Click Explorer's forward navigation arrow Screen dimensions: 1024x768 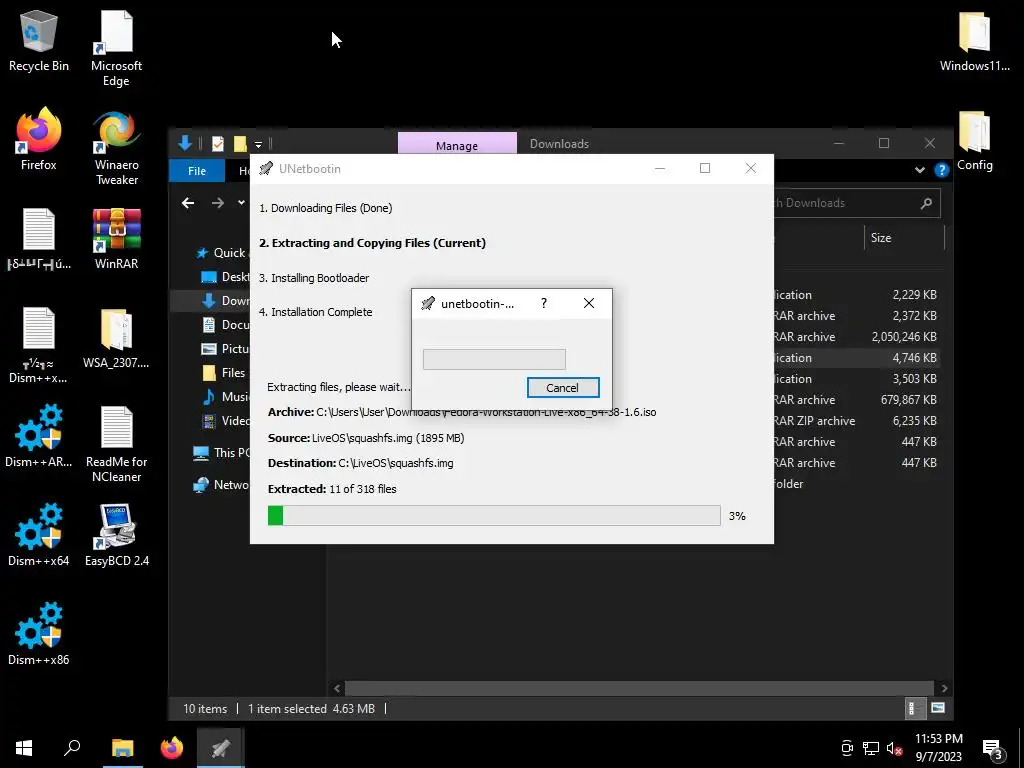click(218, 203)
